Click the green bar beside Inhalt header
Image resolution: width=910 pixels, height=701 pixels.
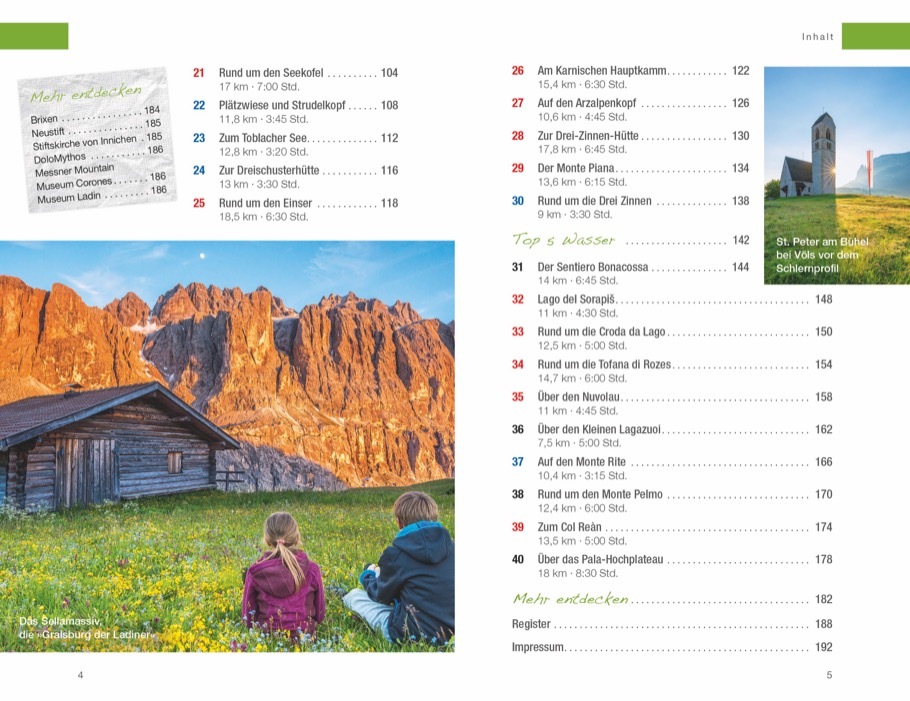pos(875,37)
